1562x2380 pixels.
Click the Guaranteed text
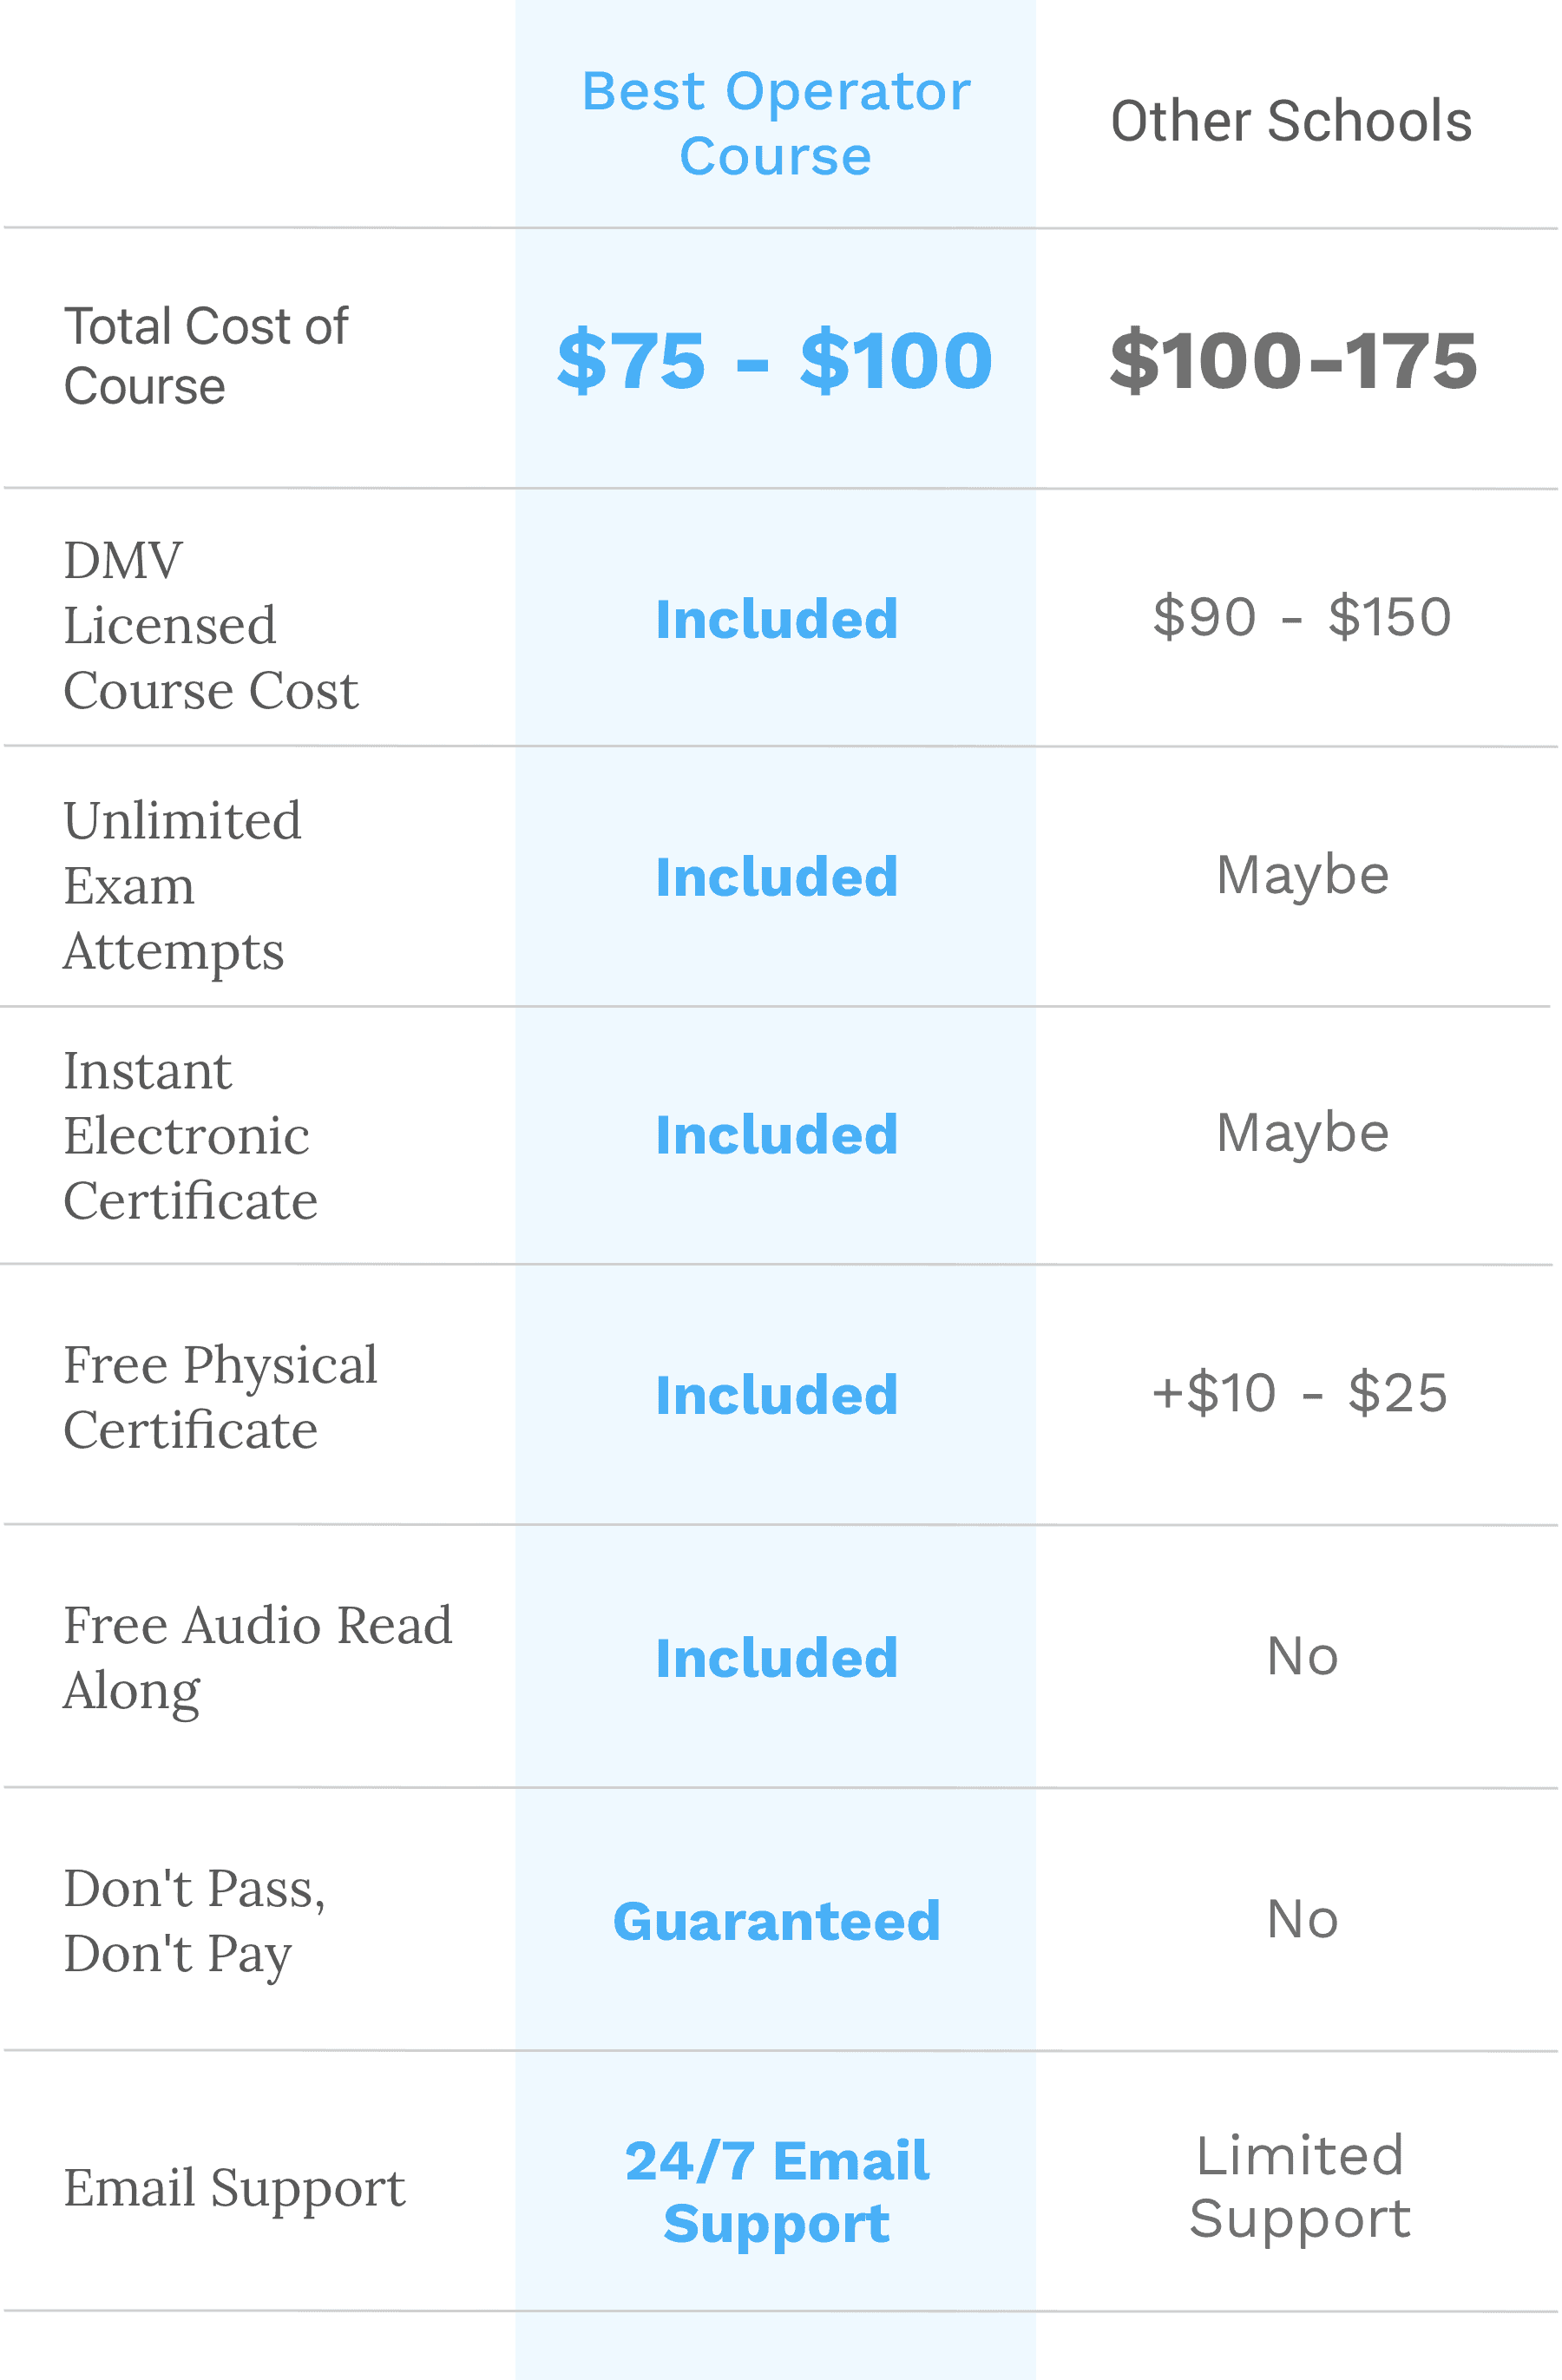776,1921
